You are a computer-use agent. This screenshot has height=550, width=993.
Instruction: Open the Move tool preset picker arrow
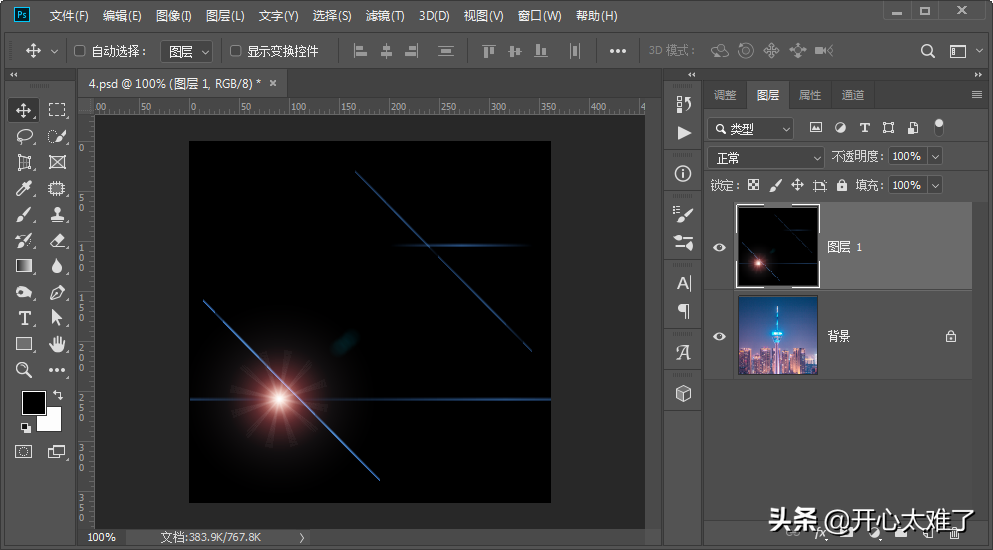point(54,51)
